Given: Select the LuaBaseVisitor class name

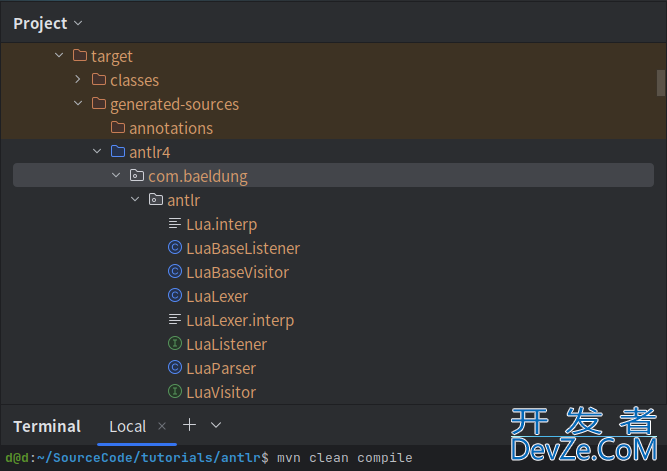Looking at the screenshot, I should point(237,272).
